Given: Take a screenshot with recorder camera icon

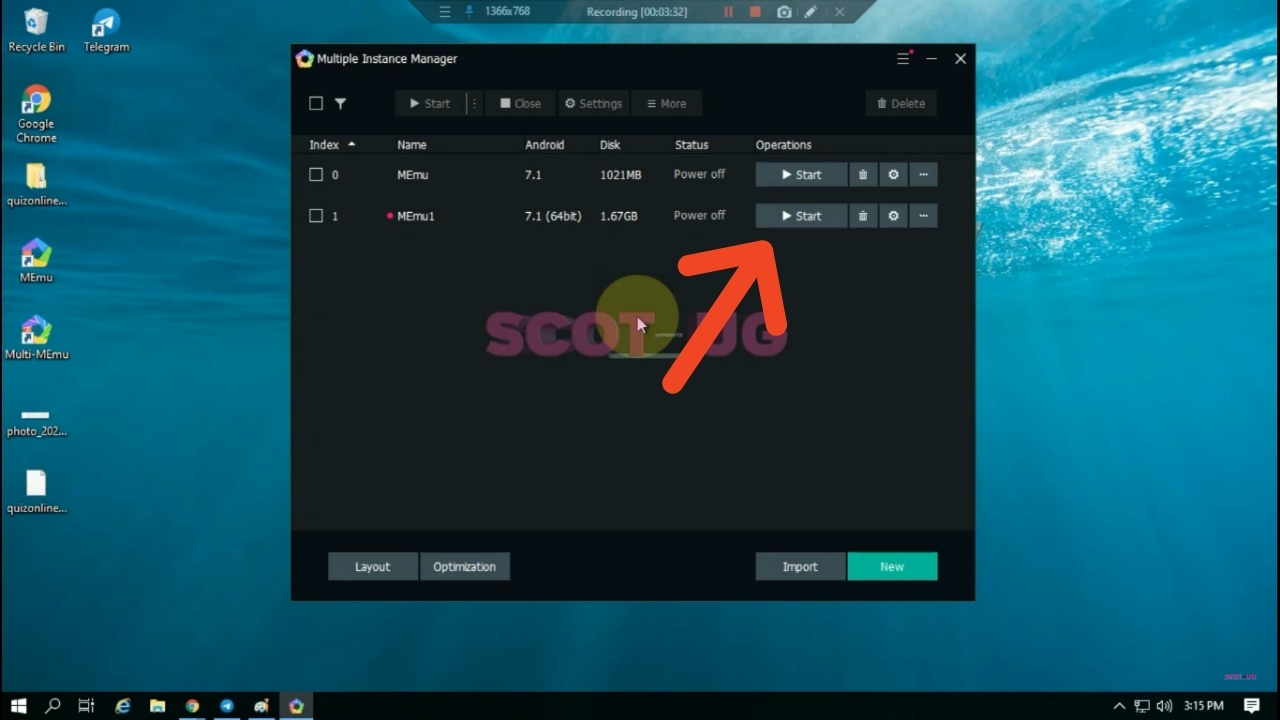Looking at the screenshot, I should click(784, 12).
